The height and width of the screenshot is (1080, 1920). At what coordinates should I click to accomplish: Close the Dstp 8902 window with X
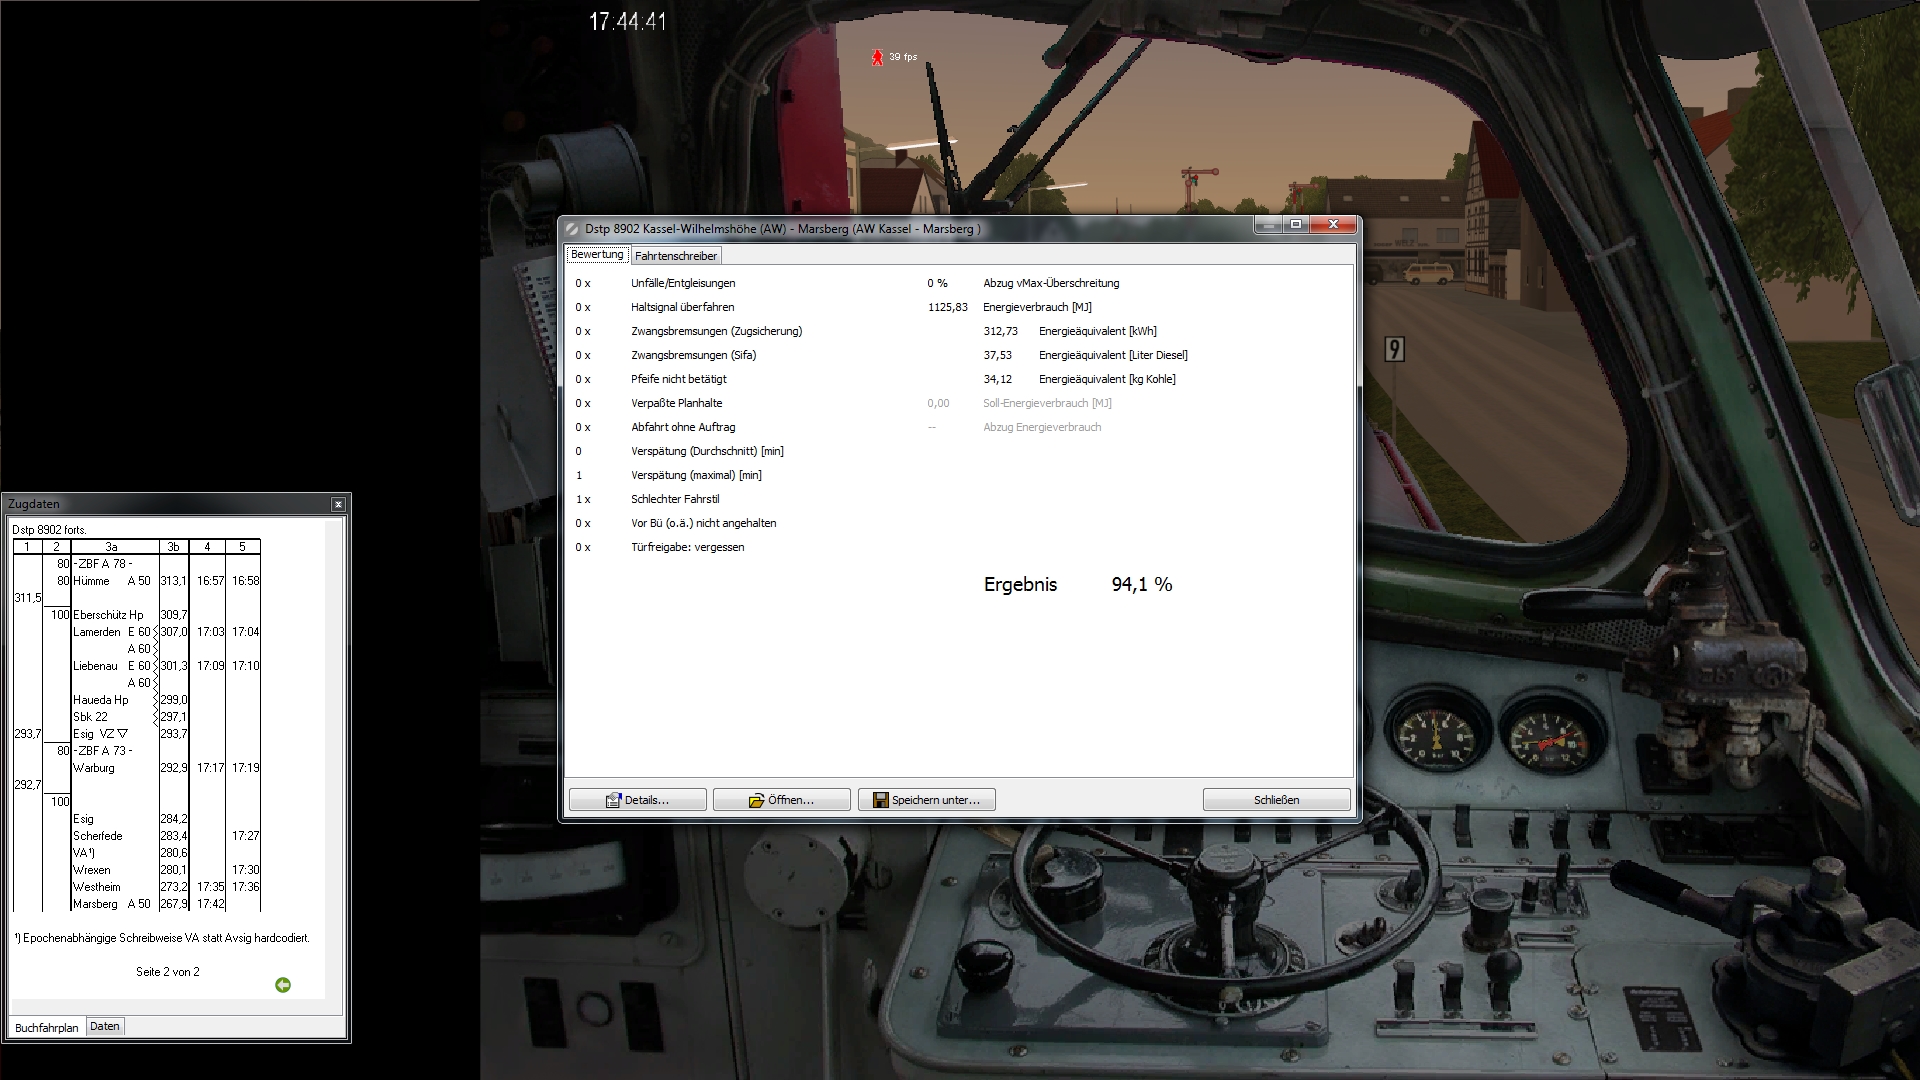pyautogui.click(x=1333, y=225)
